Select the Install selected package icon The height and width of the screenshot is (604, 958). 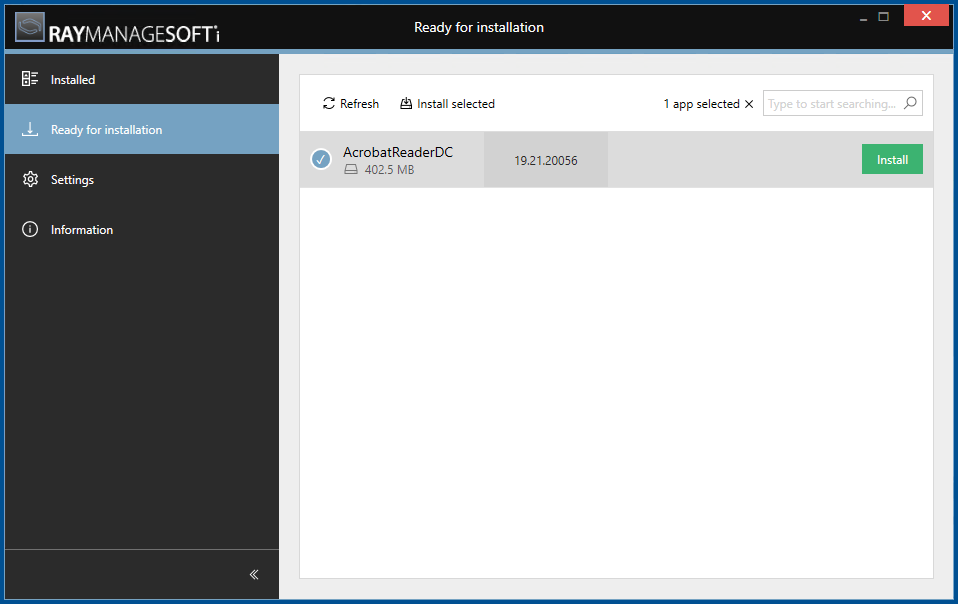tap(406, 103)
